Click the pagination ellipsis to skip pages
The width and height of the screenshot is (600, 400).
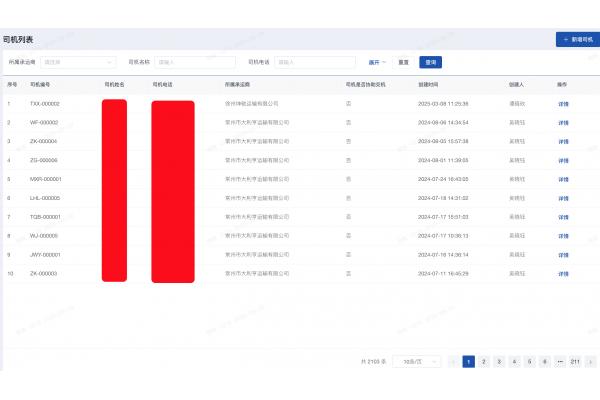(x=559, y=360)
